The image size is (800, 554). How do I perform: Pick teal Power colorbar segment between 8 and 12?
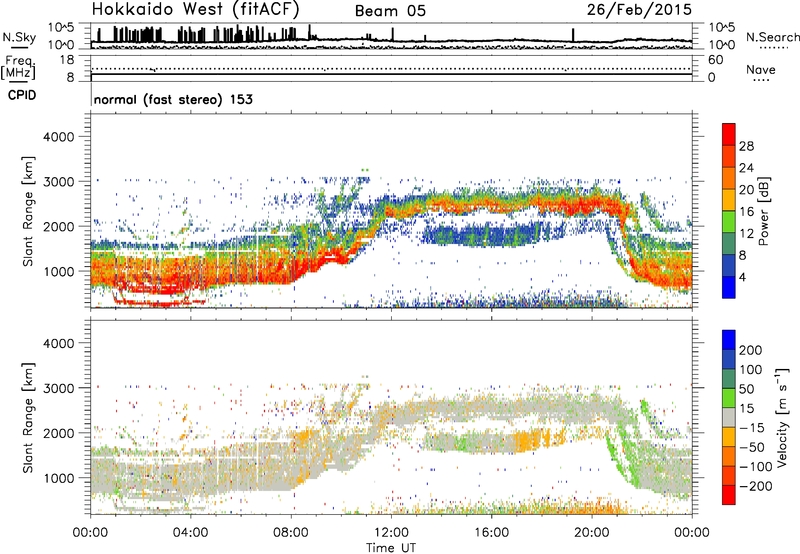[729, 244]
